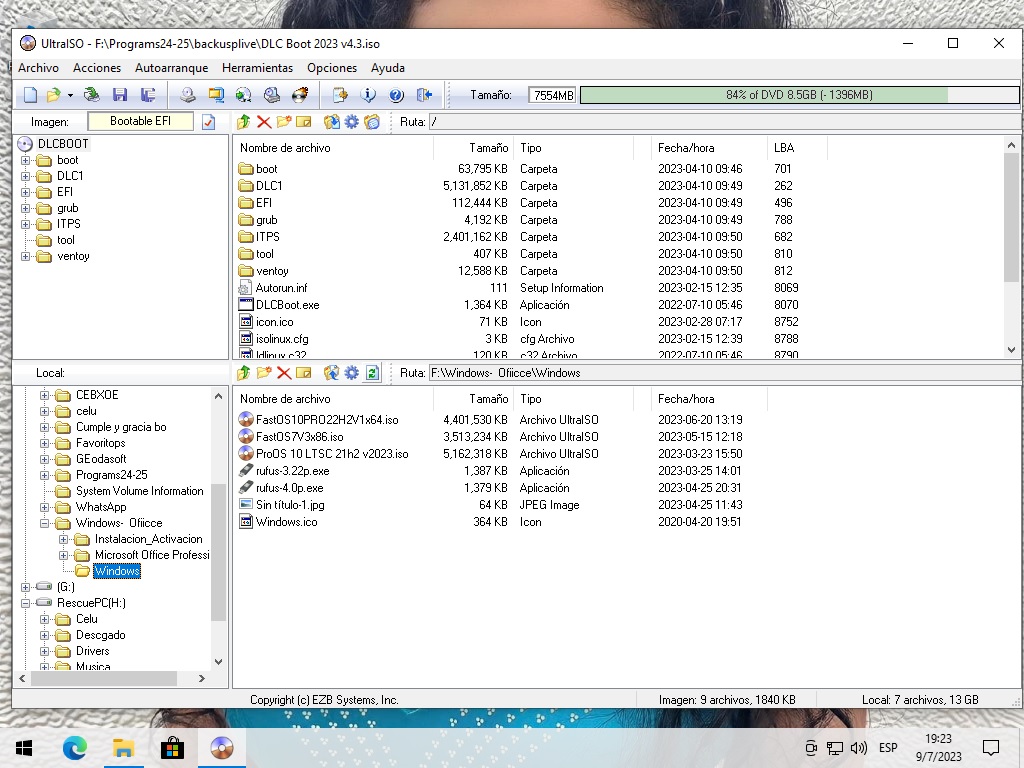Open the Herramientas menu
Image resolution: width=1024 pixels, height=768 pixels.
(x=257, y=68)
